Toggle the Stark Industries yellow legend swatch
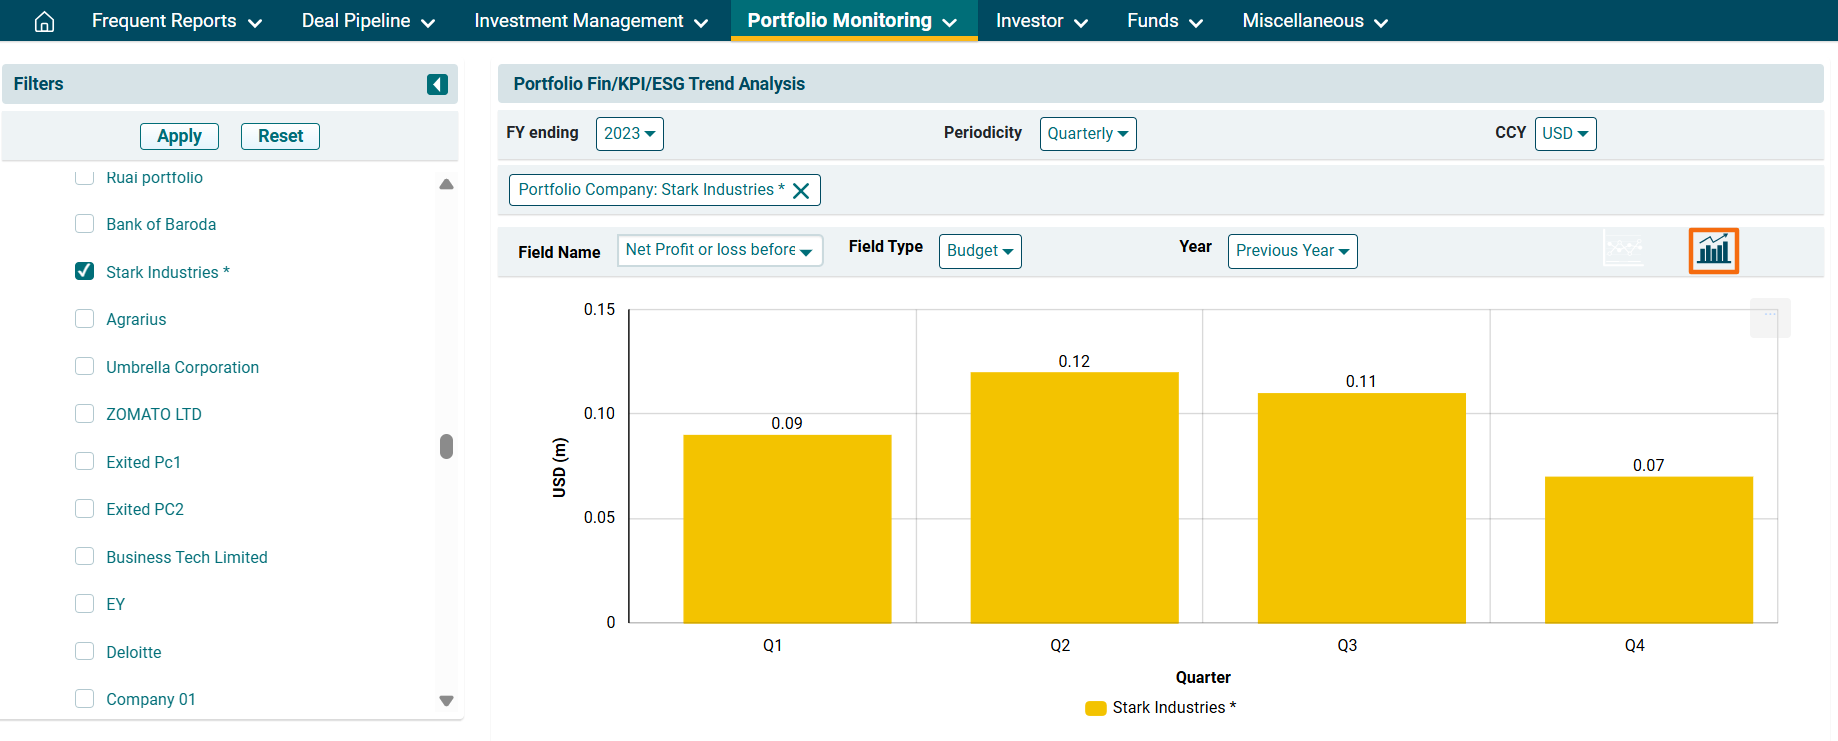The height and width of the screenshot is (741, 1838). tap(1095, 708)
